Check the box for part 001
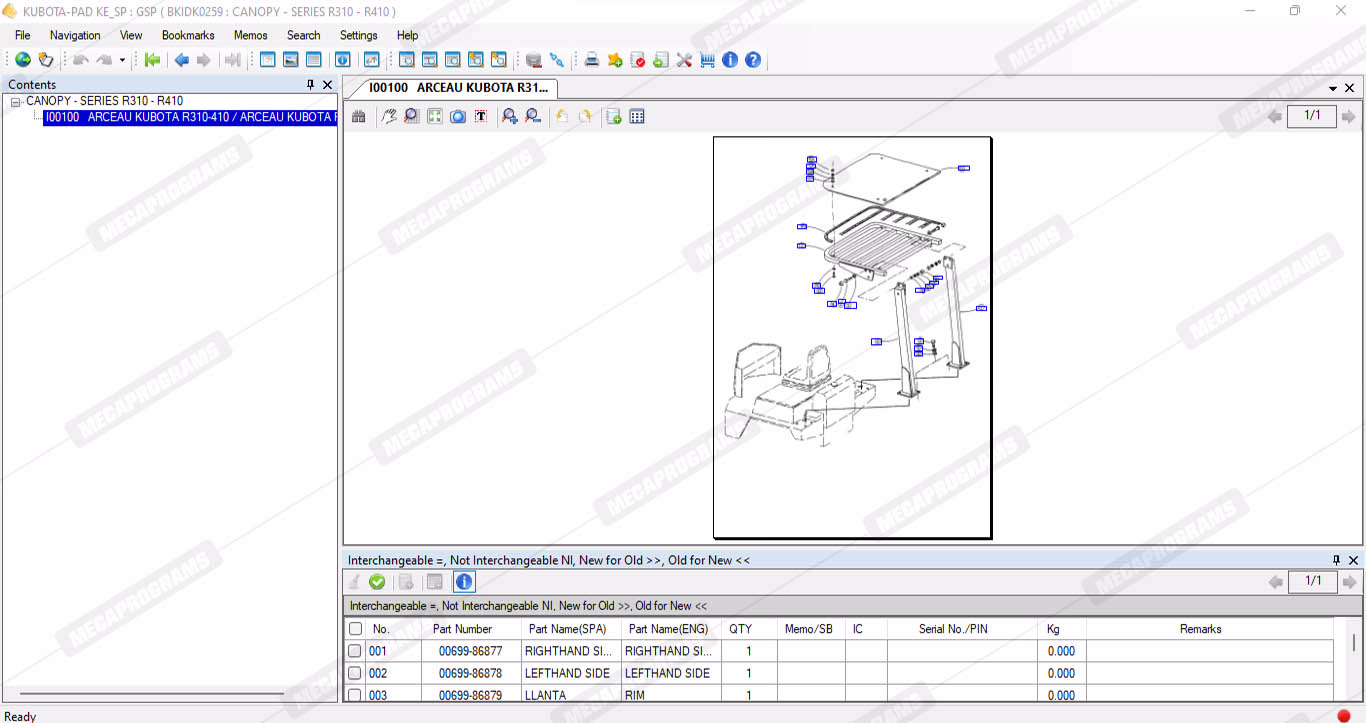1366x723 pixels. click(355, 651)
